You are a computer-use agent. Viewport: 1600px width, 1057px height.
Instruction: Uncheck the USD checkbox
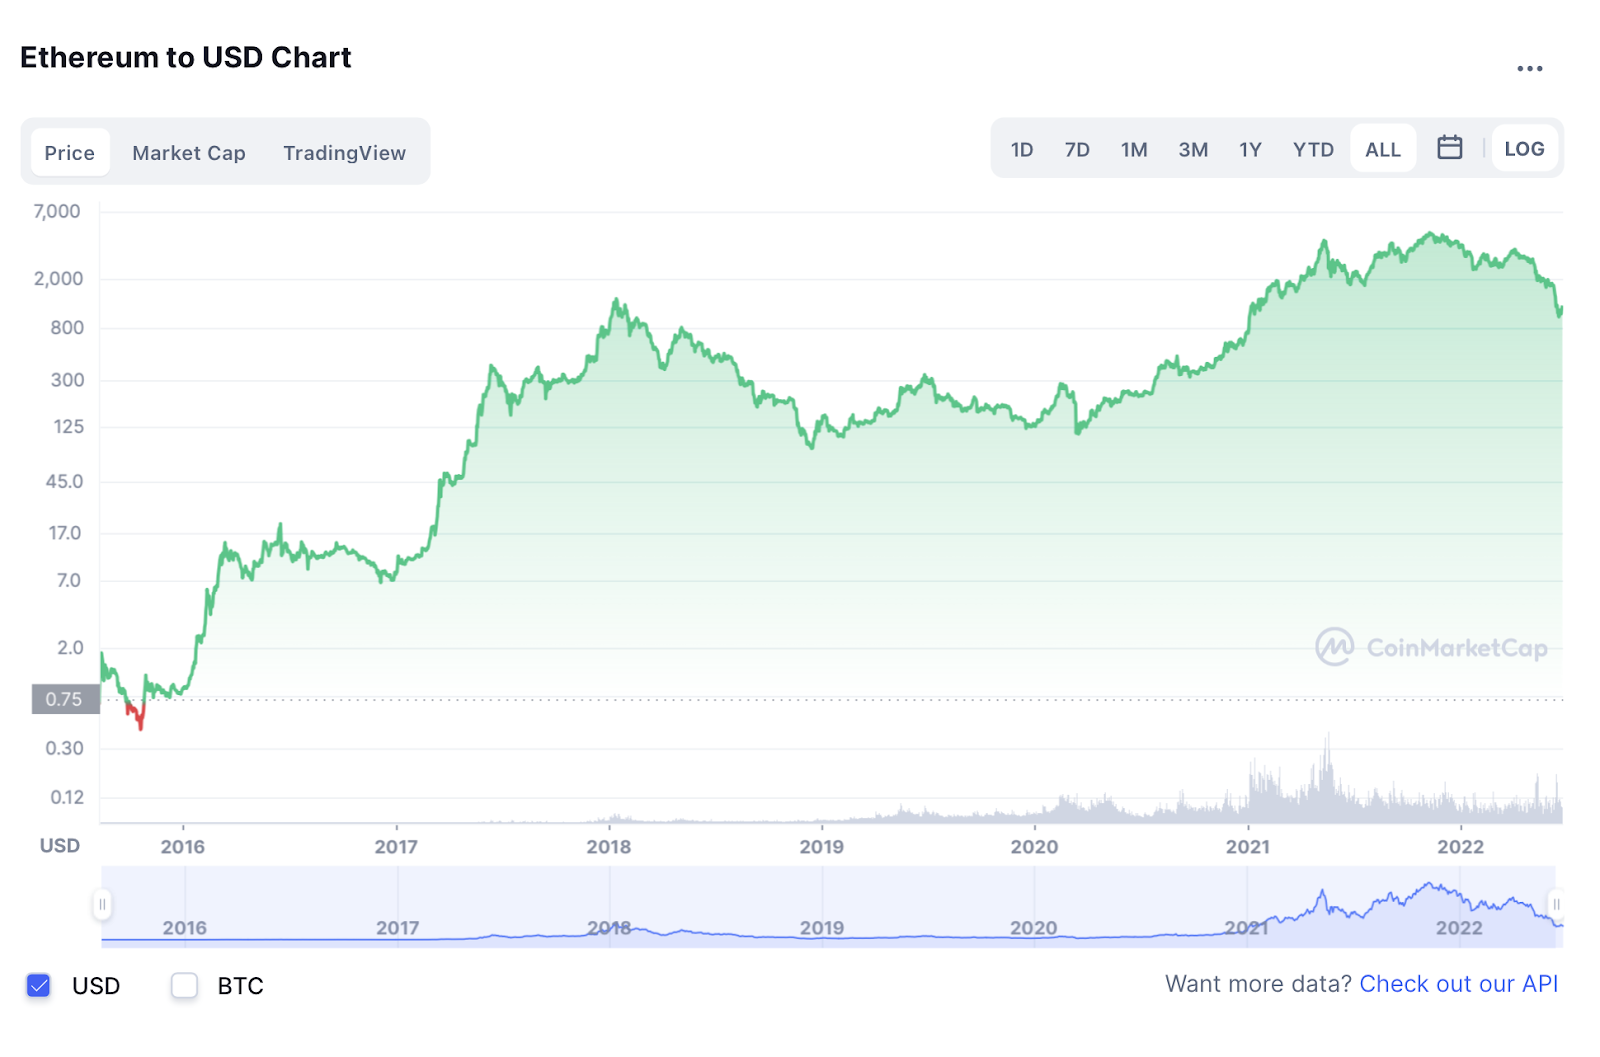point(39,986)
